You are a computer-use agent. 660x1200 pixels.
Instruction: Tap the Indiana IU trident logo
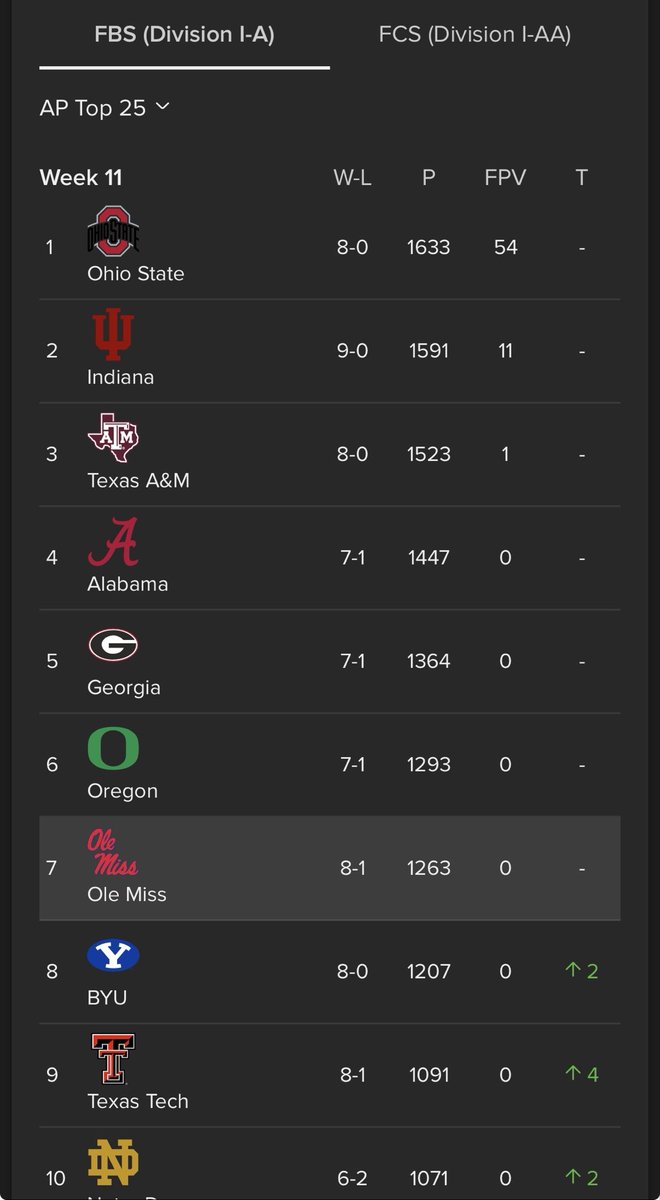[x=113, y=335]
